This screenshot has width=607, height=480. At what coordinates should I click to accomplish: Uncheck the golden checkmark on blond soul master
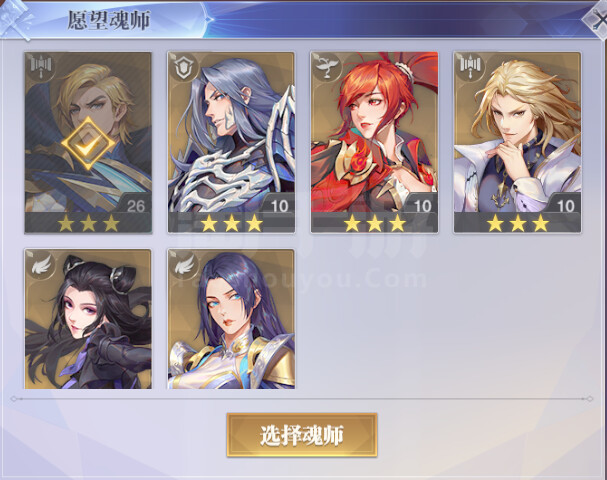88,144
